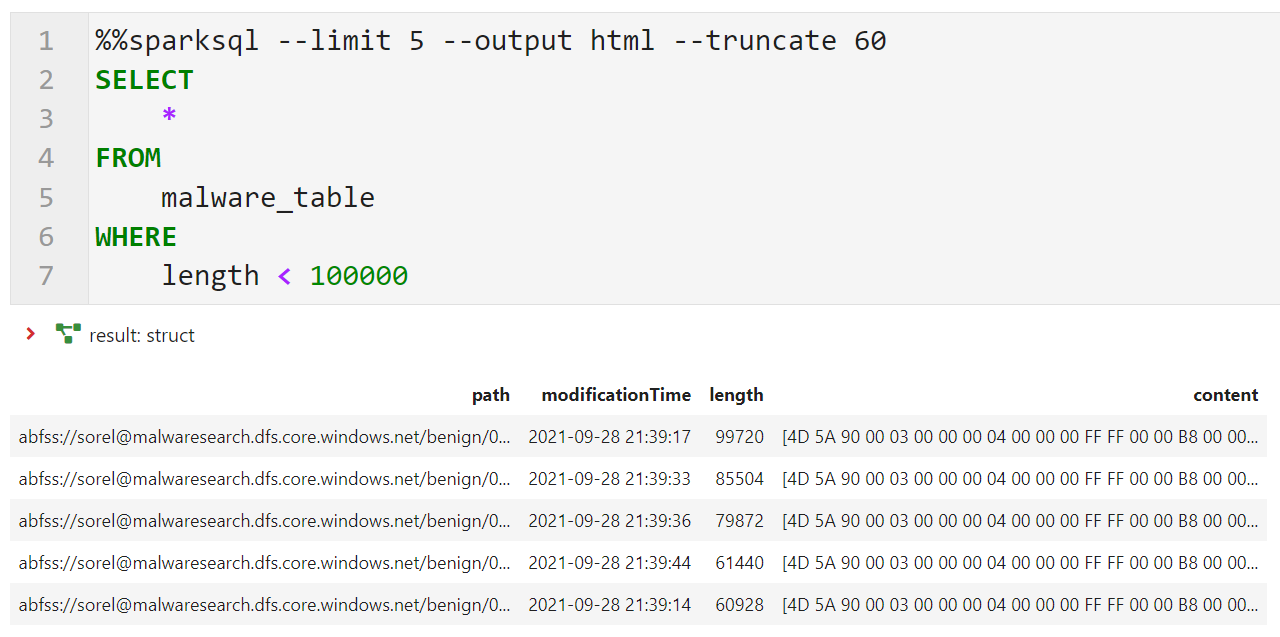Click malware_table in the query
The width and height of the screenshot is (1280, 637).
[x=268, y=197]
